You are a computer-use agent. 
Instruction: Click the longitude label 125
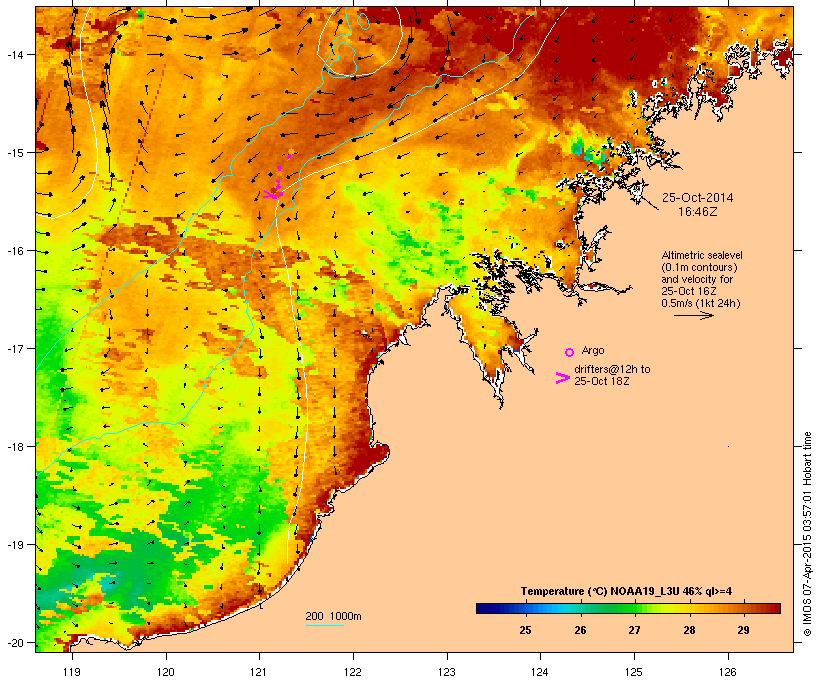point(634,672)
